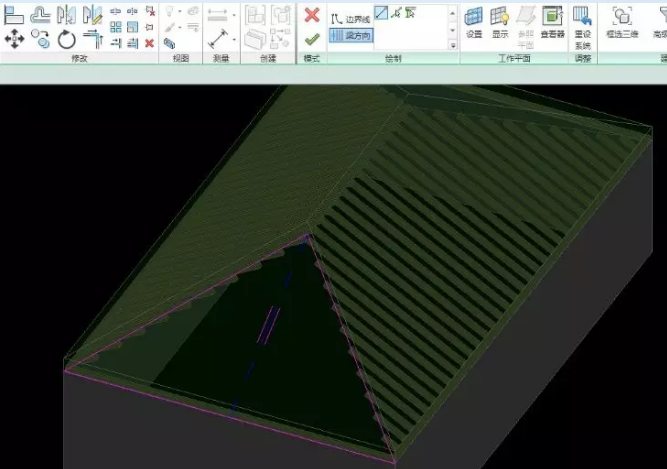Open the Measure tool dropdown arrow
Viewport: 667px width, 469px height.
coord(234,40)
